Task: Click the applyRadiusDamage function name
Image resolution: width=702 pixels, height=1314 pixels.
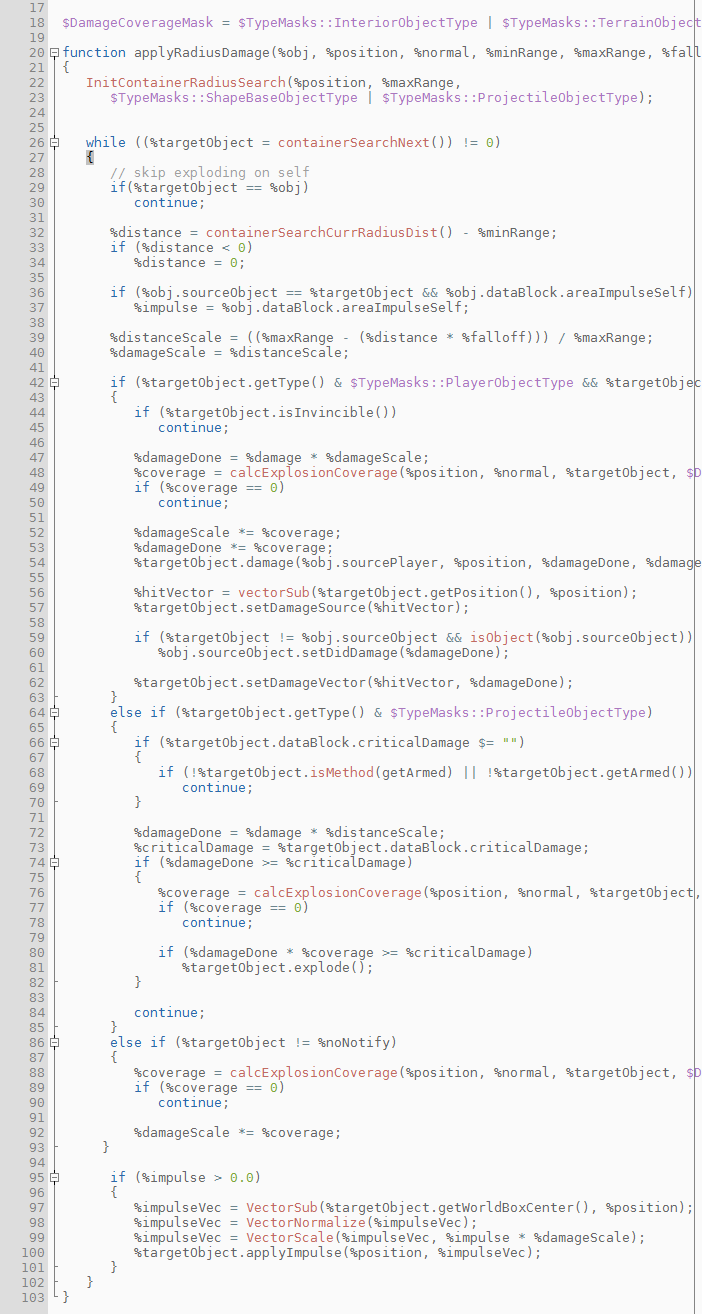Action: (x=202, y=52)
